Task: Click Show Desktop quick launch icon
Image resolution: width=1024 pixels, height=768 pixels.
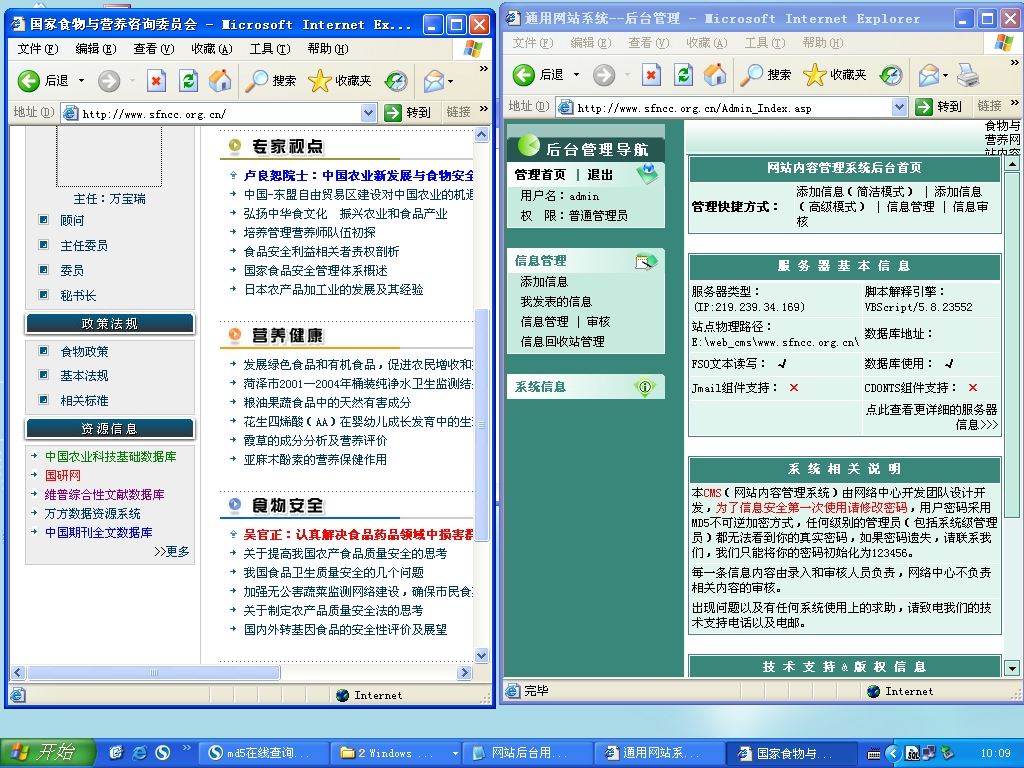Action: click(x=116, y=753)
